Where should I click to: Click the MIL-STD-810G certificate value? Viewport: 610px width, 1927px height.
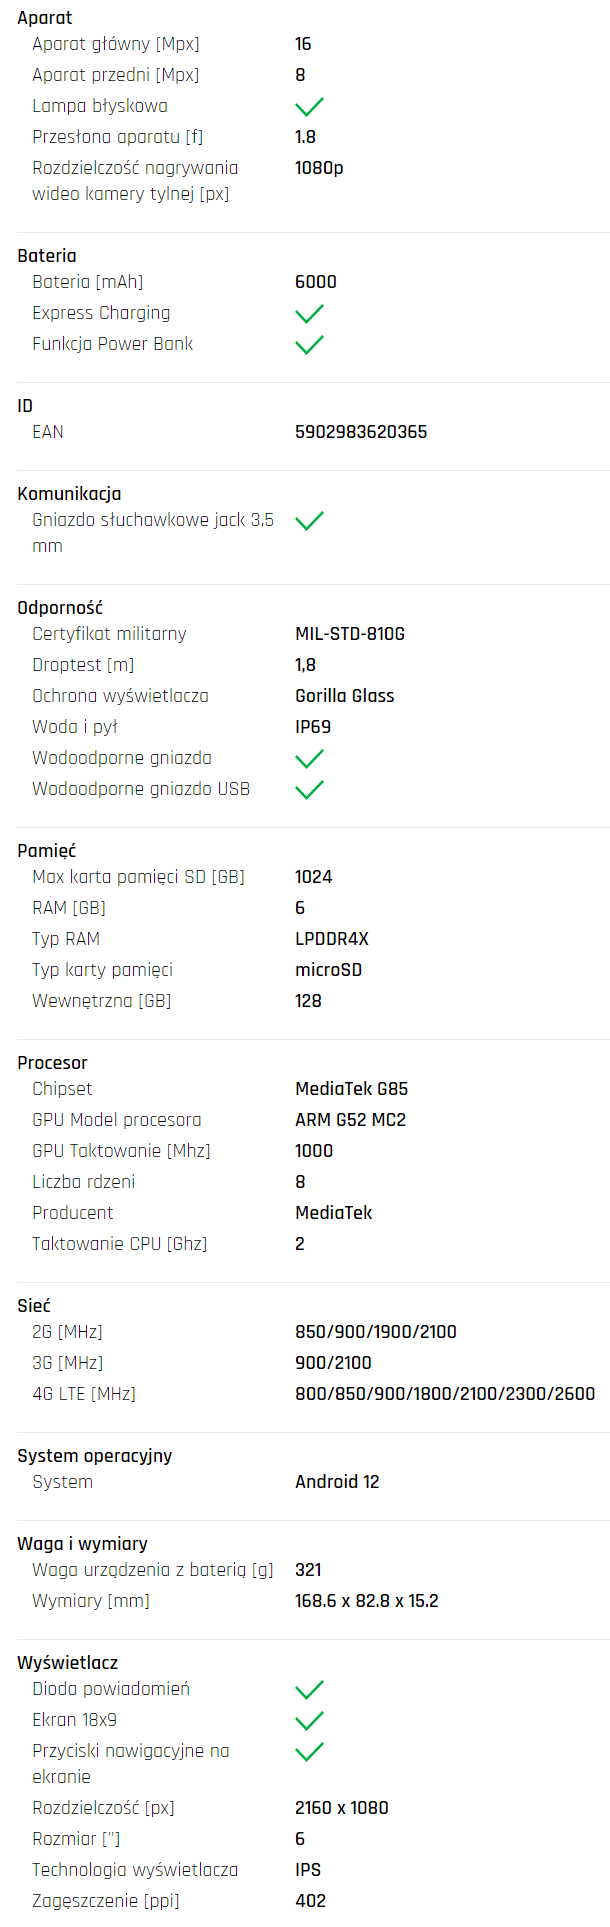point(350,634)
